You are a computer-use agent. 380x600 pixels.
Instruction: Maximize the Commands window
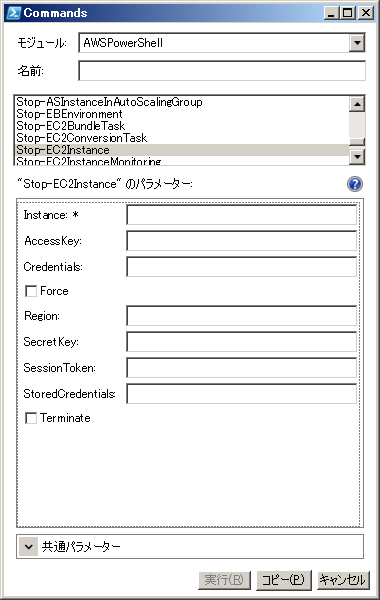click(x=347, y=13)
